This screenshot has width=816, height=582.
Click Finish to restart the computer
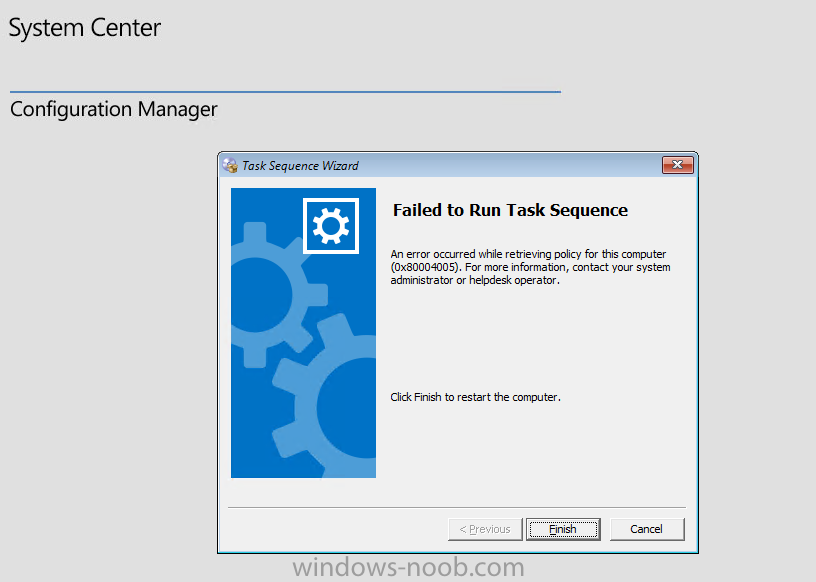563,529
